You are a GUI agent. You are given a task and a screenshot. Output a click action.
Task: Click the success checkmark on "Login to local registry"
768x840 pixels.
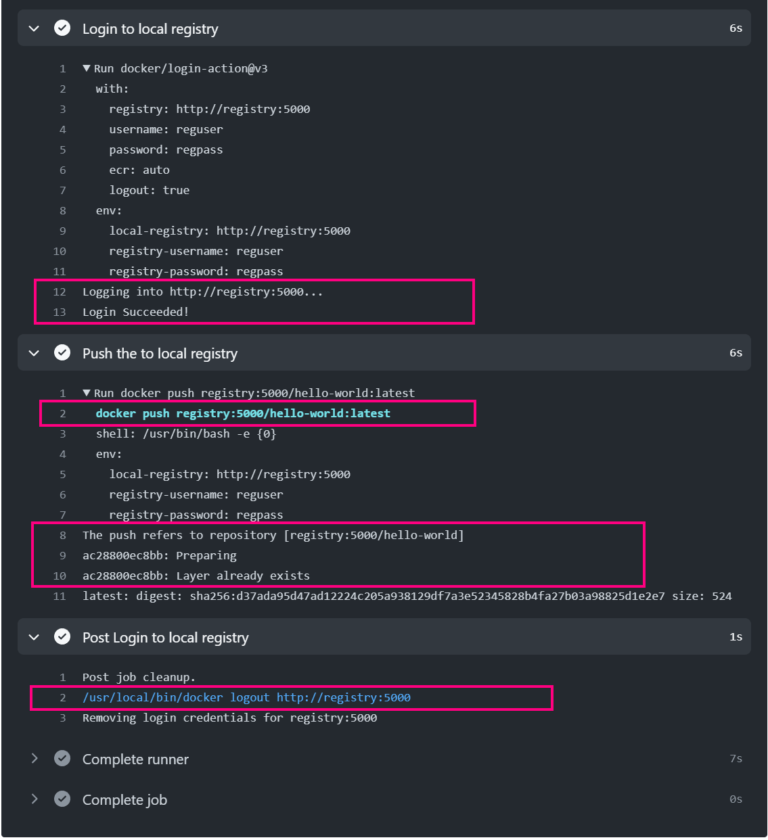click(62, 28)
